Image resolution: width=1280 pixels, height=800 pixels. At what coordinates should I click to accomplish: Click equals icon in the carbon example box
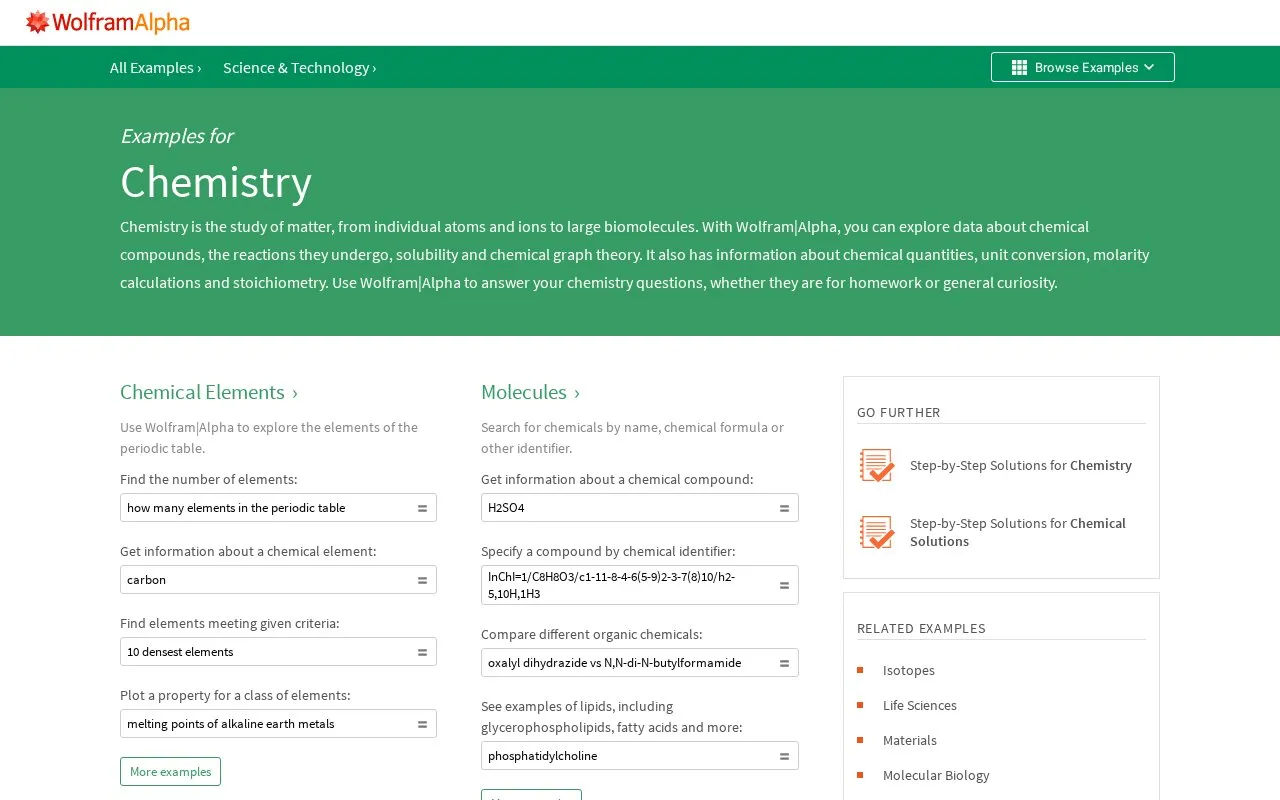[x=422, y=580]
